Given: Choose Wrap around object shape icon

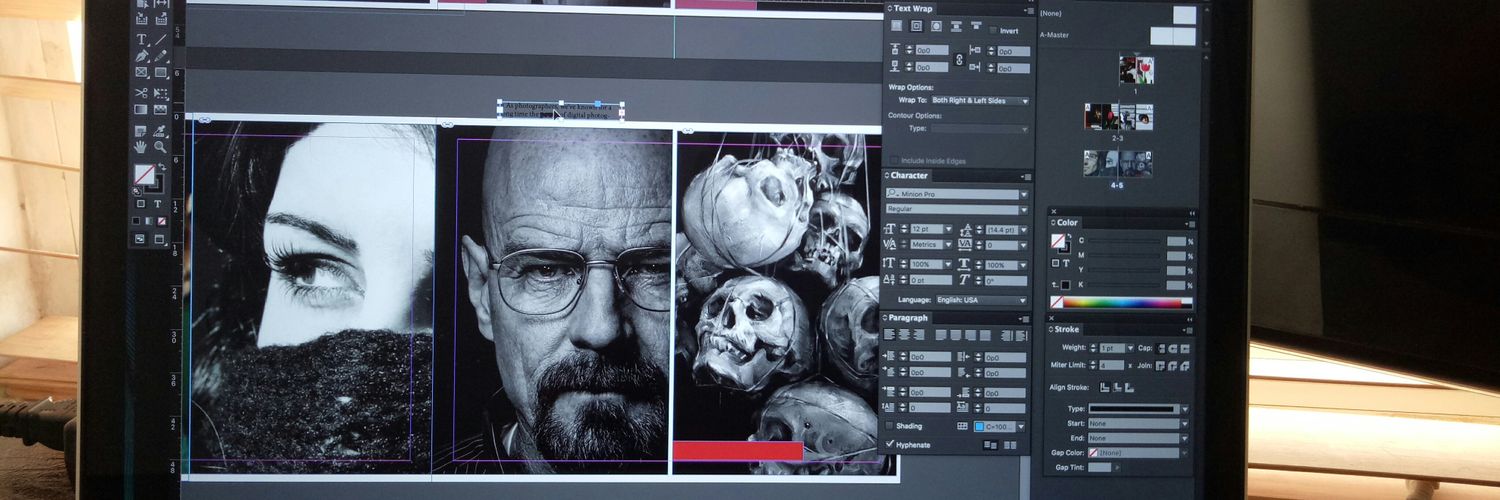Looking at the screenshot, I should pos(936,26).
